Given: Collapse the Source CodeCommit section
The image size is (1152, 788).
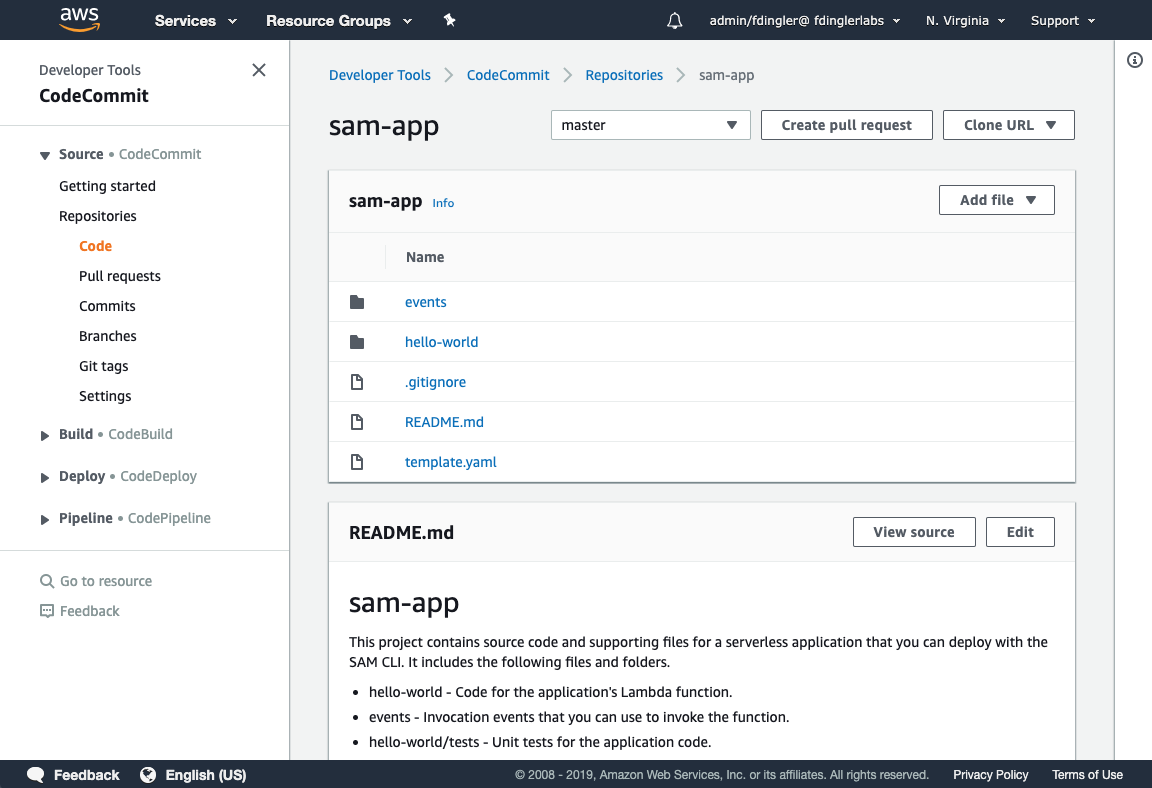Looking at the screenshot, I should (45, 155).
